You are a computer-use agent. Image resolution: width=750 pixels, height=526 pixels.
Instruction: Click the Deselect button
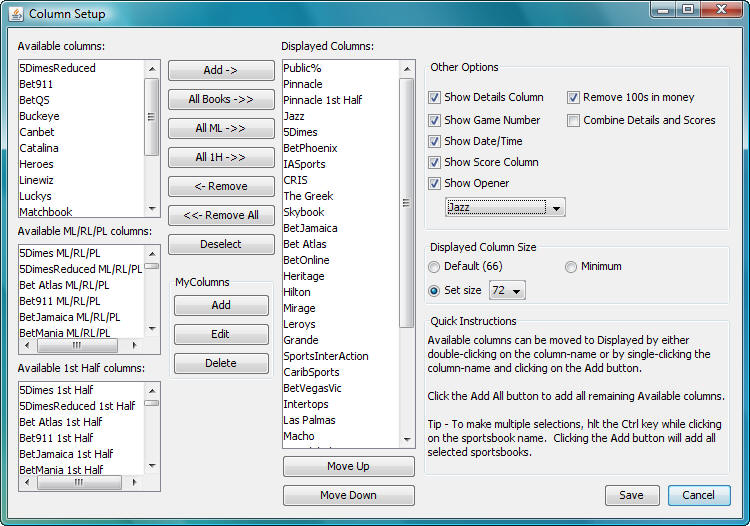pyautogui.click(x=221, y=244)
